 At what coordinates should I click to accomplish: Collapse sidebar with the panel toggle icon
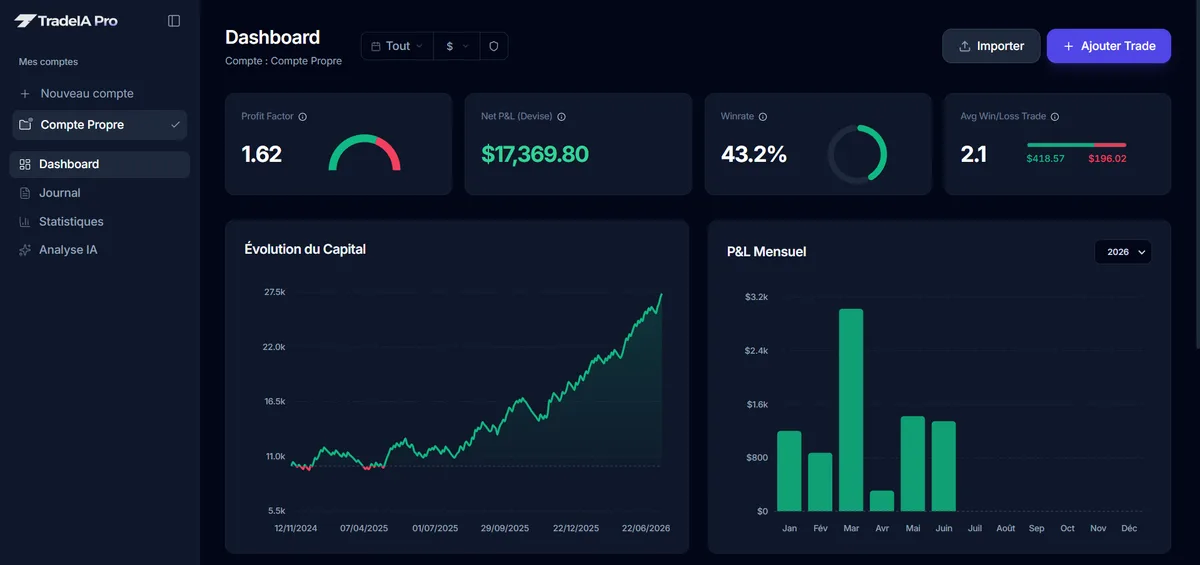(174, 20)
